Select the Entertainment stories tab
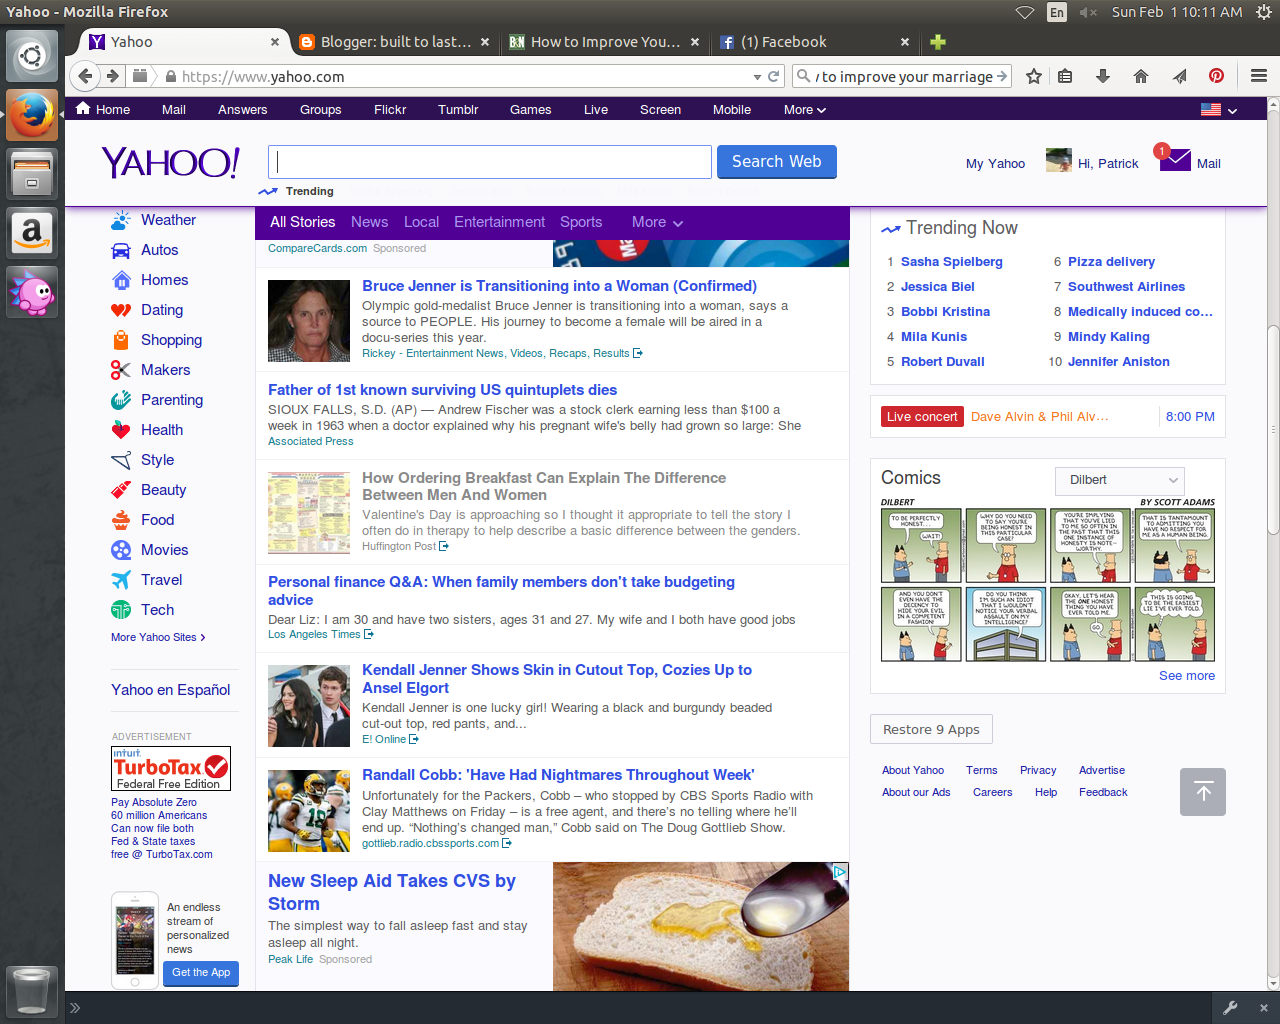The height and width of the screenshot is (1024, 1280). 500,222
